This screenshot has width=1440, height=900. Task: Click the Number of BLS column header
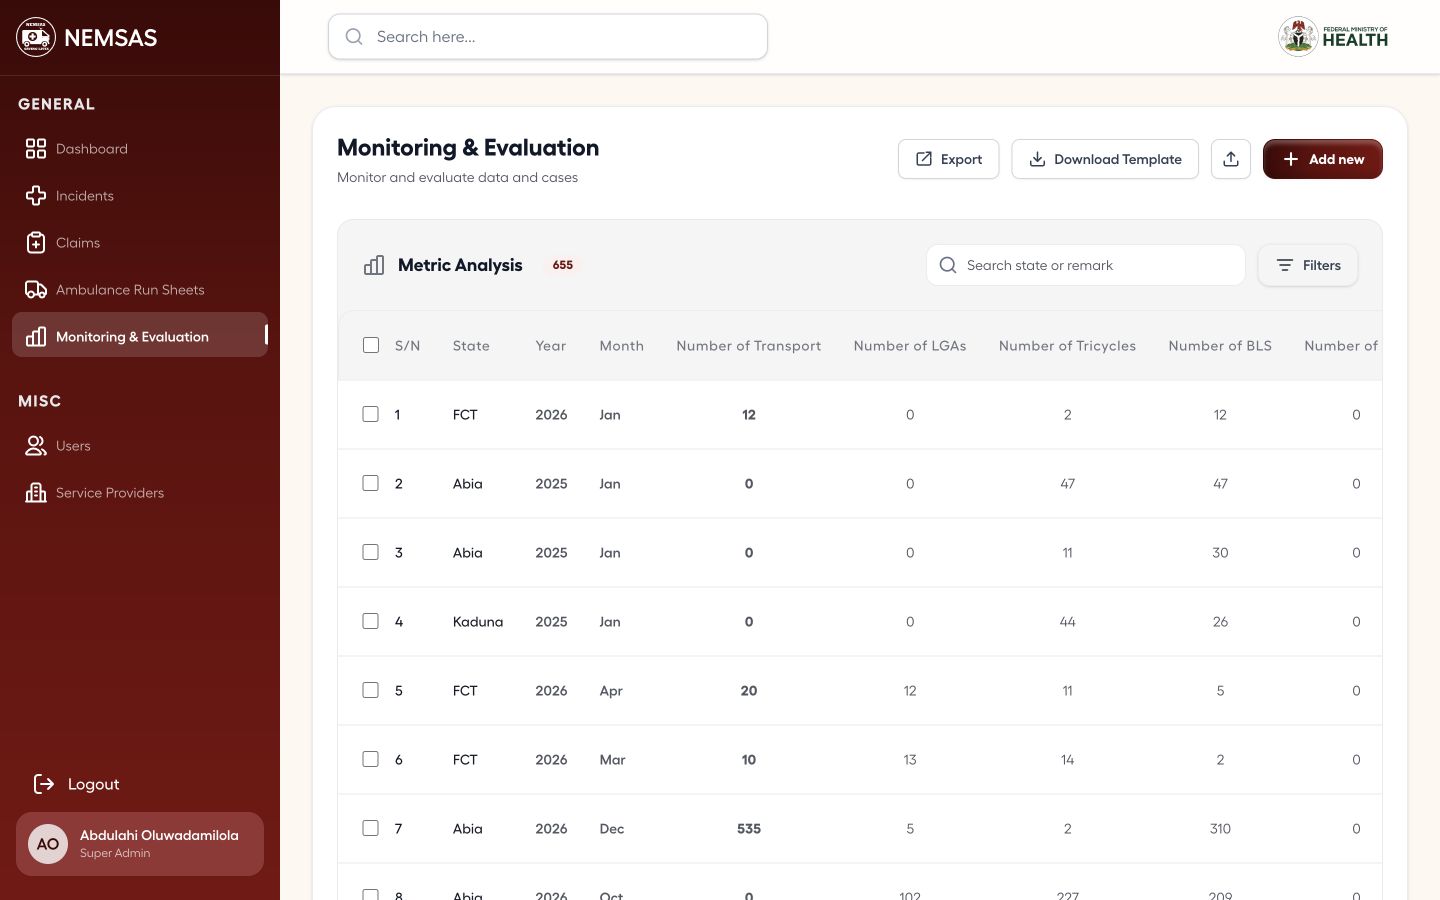(x=1220, y=346)
